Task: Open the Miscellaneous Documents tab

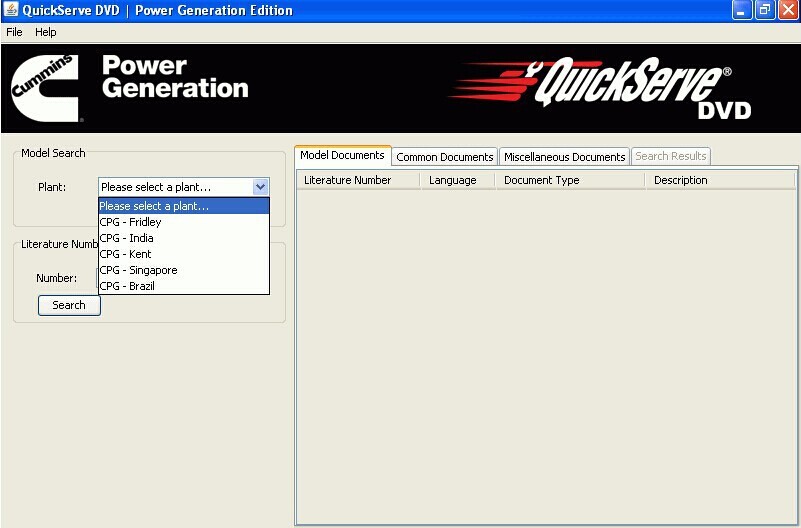Action: coord(564,157)
